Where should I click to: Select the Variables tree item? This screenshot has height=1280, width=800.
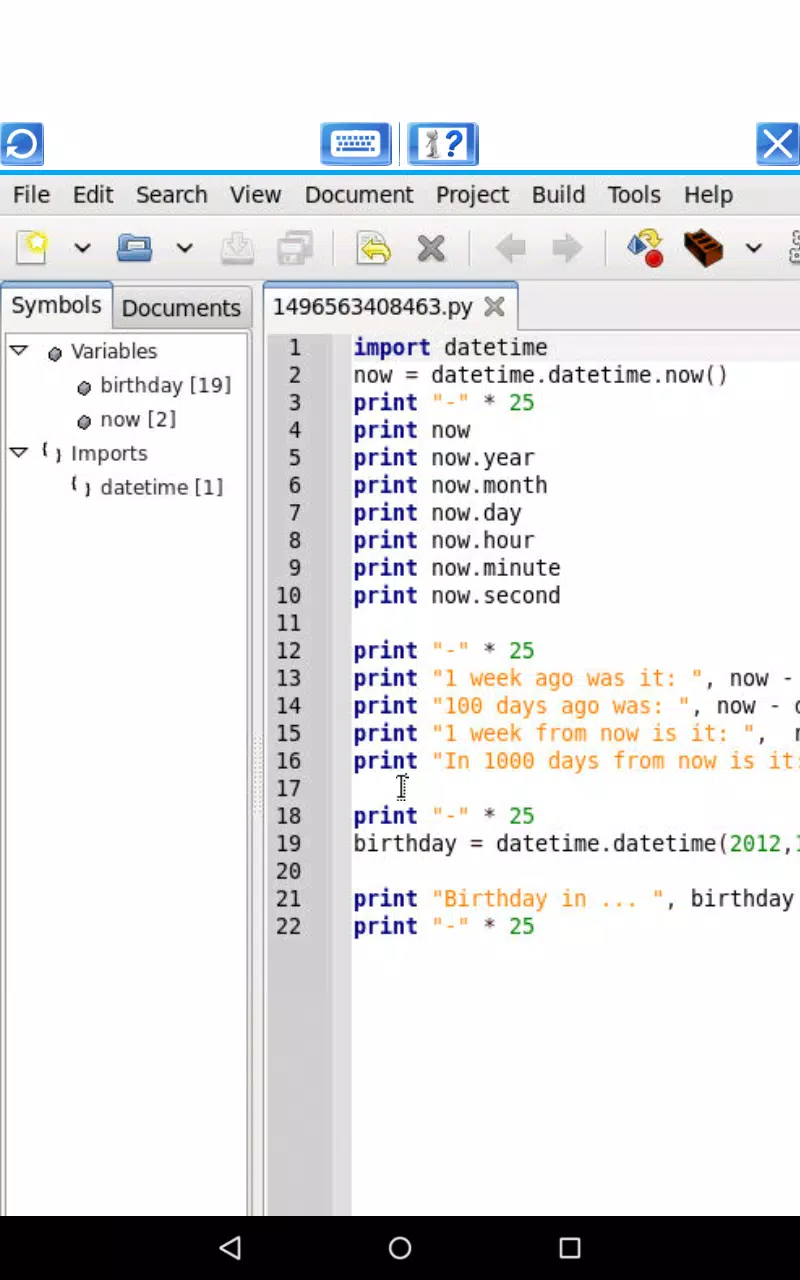[x=113, y=351]
